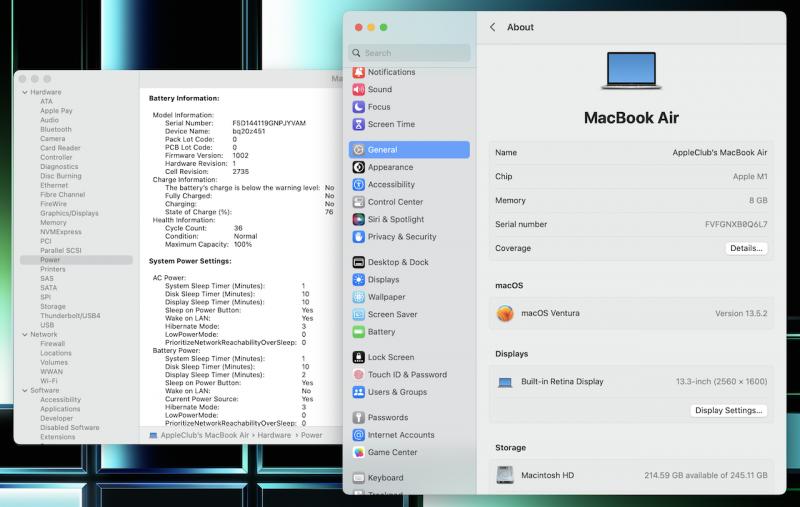Select the Accessibility icon
The image size is (800, 507).
click(x=359, y=184)
